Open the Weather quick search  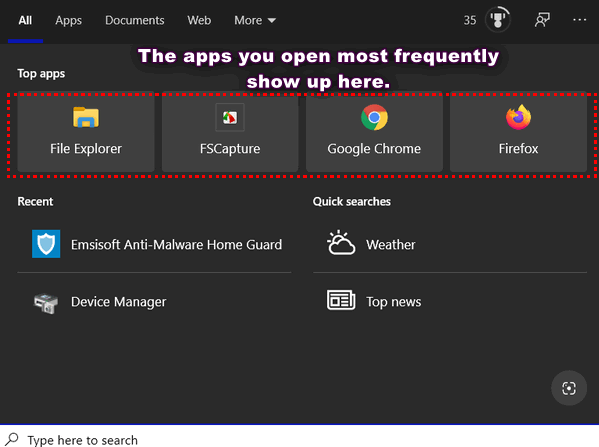[450, 244]
